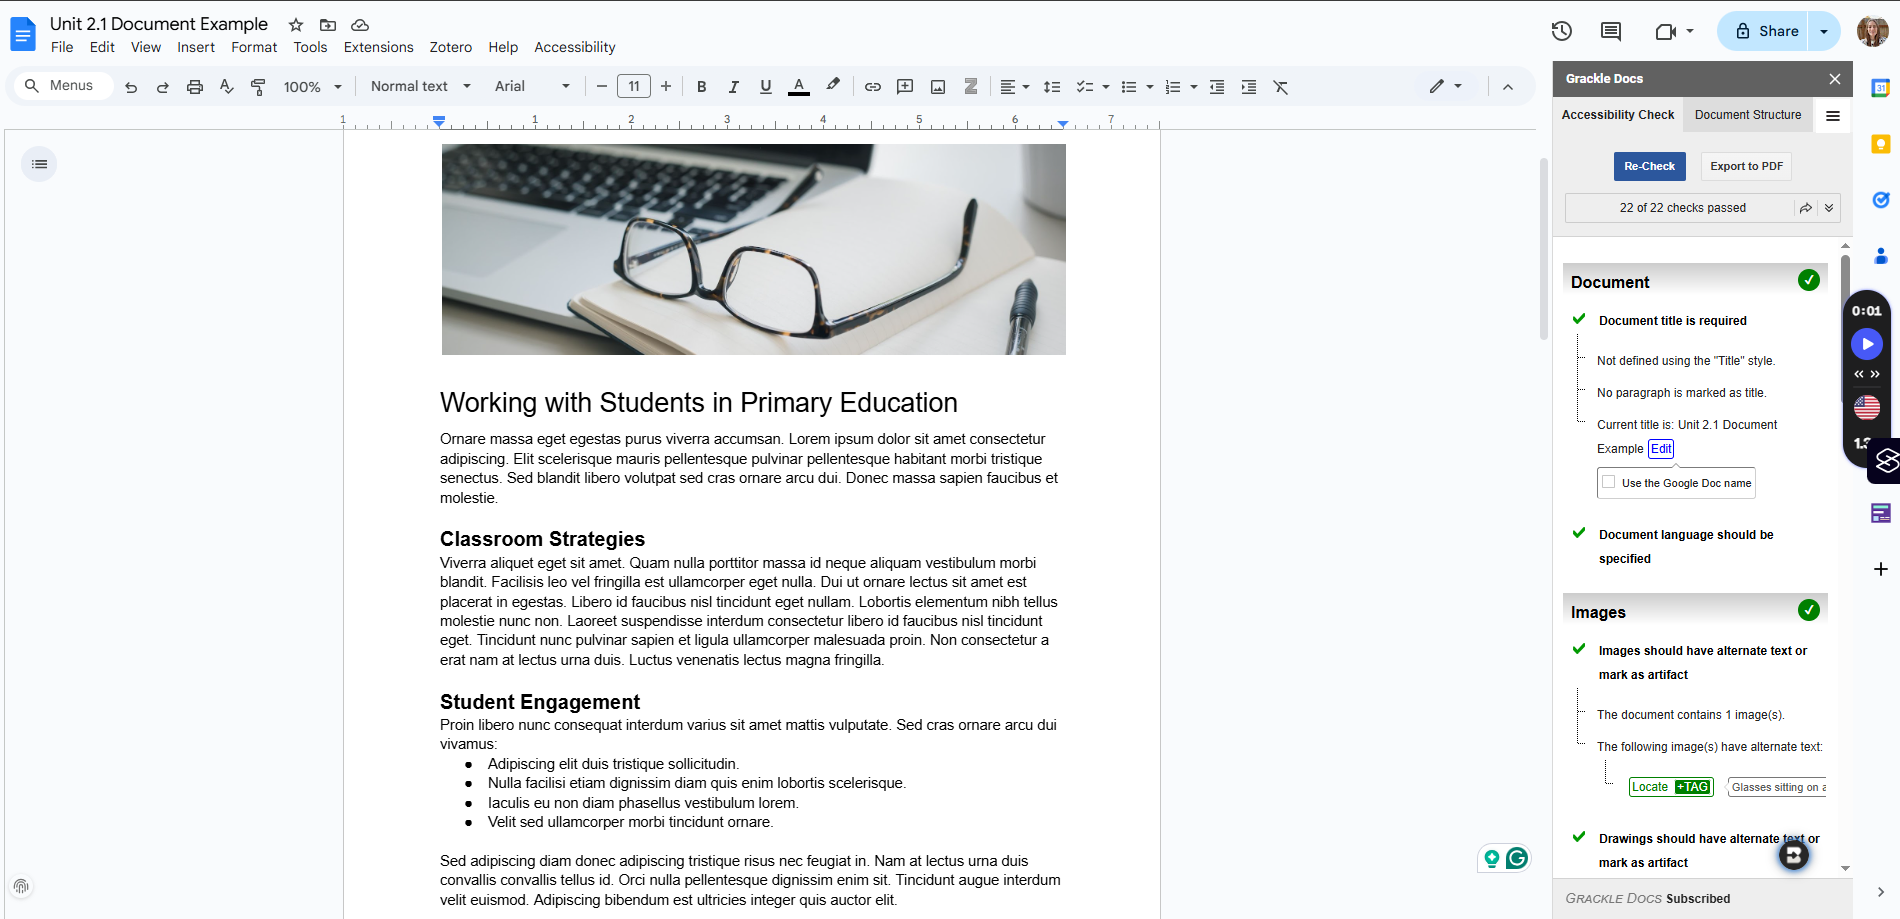Image resolution: width=1900 pixels, height=919 pixels.
Task: Click Export to PDF button
Action: [x=1747, y=166]
